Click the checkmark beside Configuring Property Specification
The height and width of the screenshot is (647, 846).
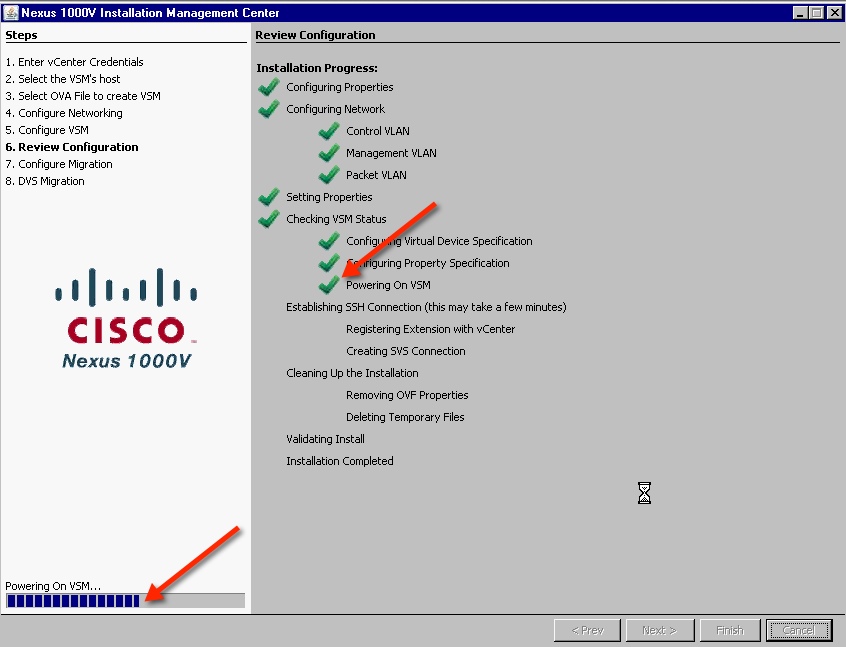tap(329, 263)
